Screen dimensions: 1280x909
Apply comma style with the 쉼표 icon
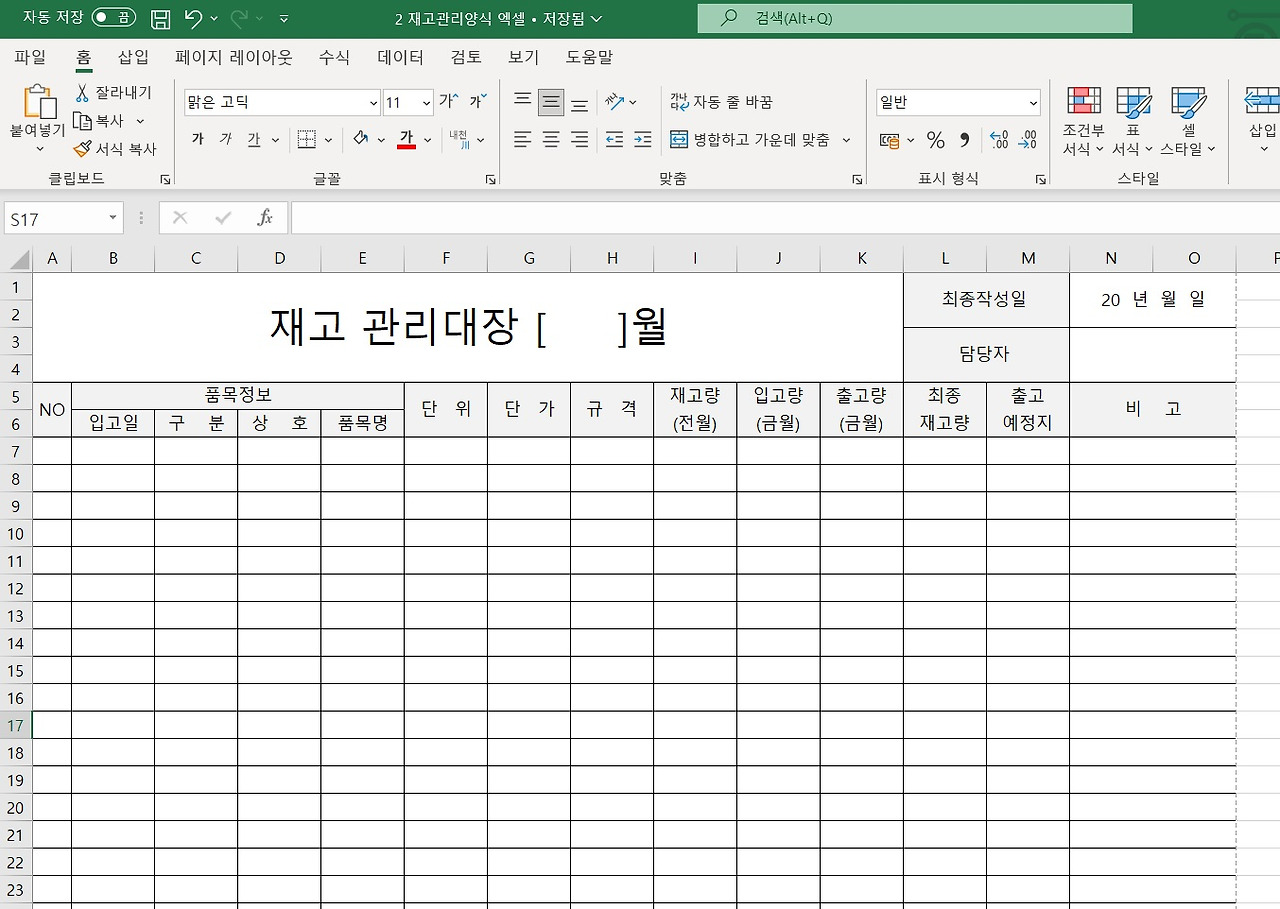pyautogui.click(x=963, y=140)
